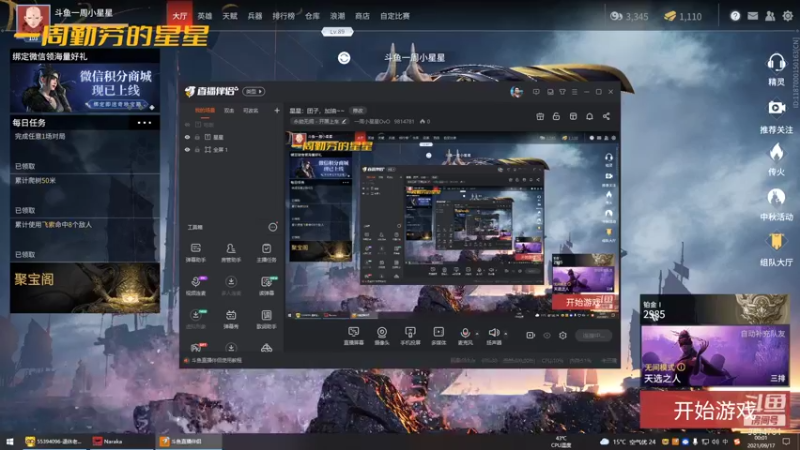Open microphone options arrow
The image size is (800, 450).
point(477,334)
